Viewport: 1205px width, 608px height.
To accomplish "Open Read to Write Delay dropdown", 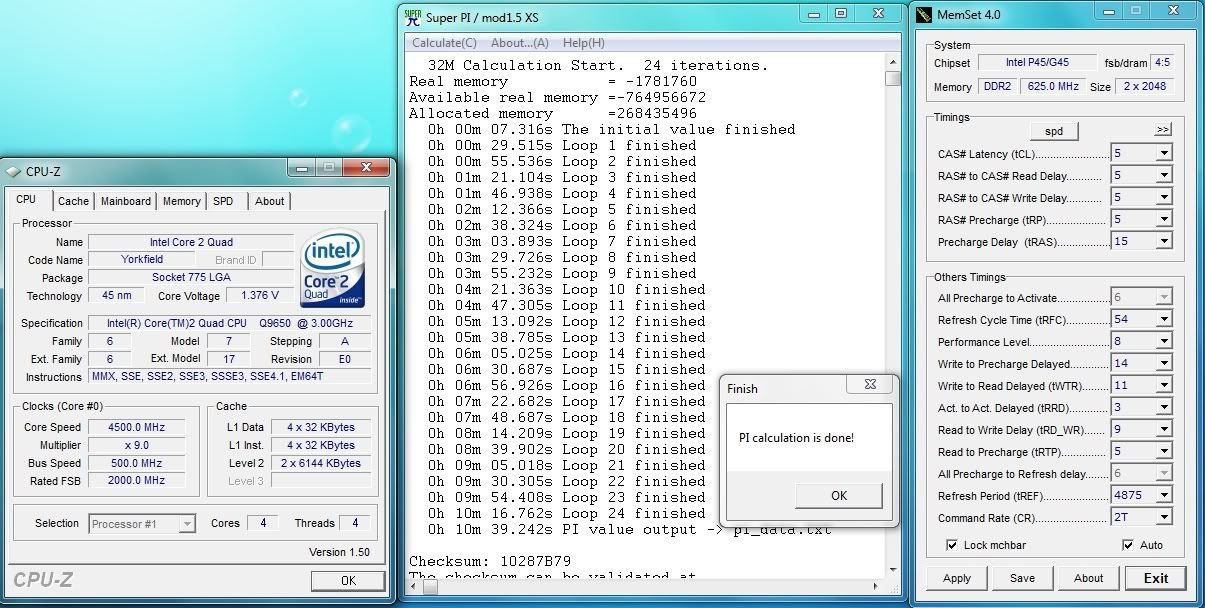I will pos(1164,430).
